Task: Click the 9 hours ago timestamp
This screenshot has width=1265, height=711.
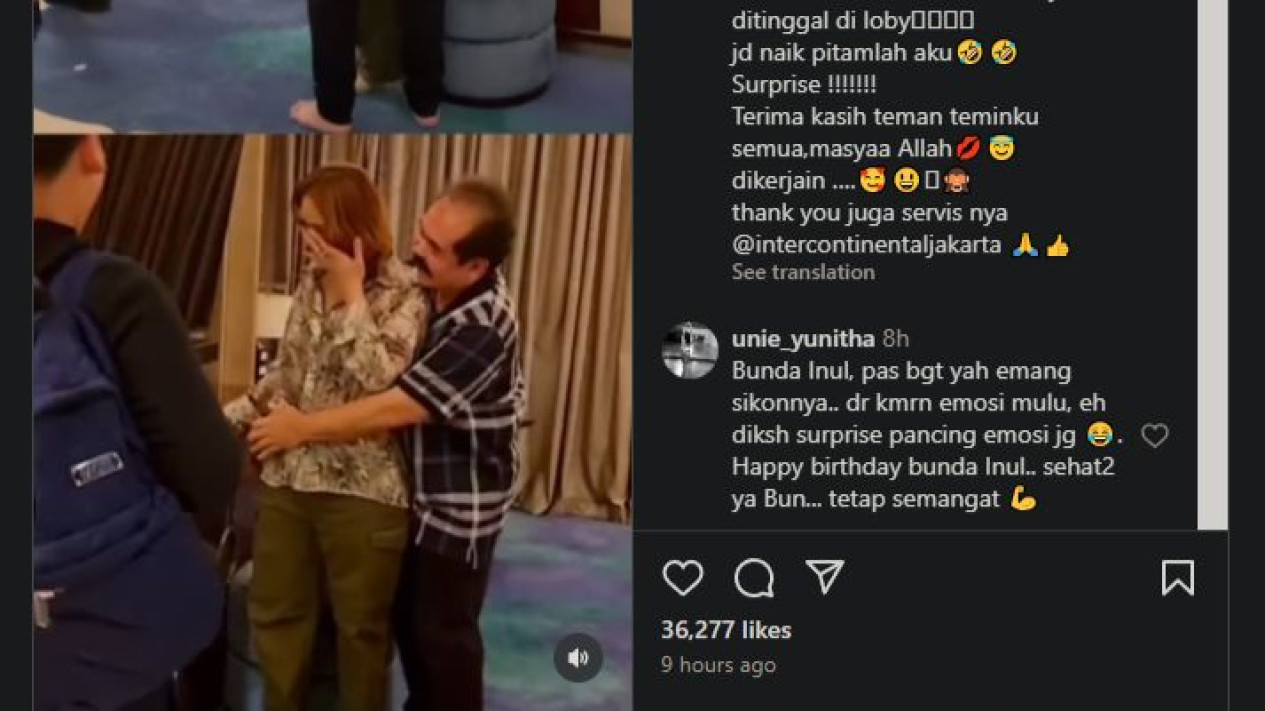Action: click(x=718, y=664)
